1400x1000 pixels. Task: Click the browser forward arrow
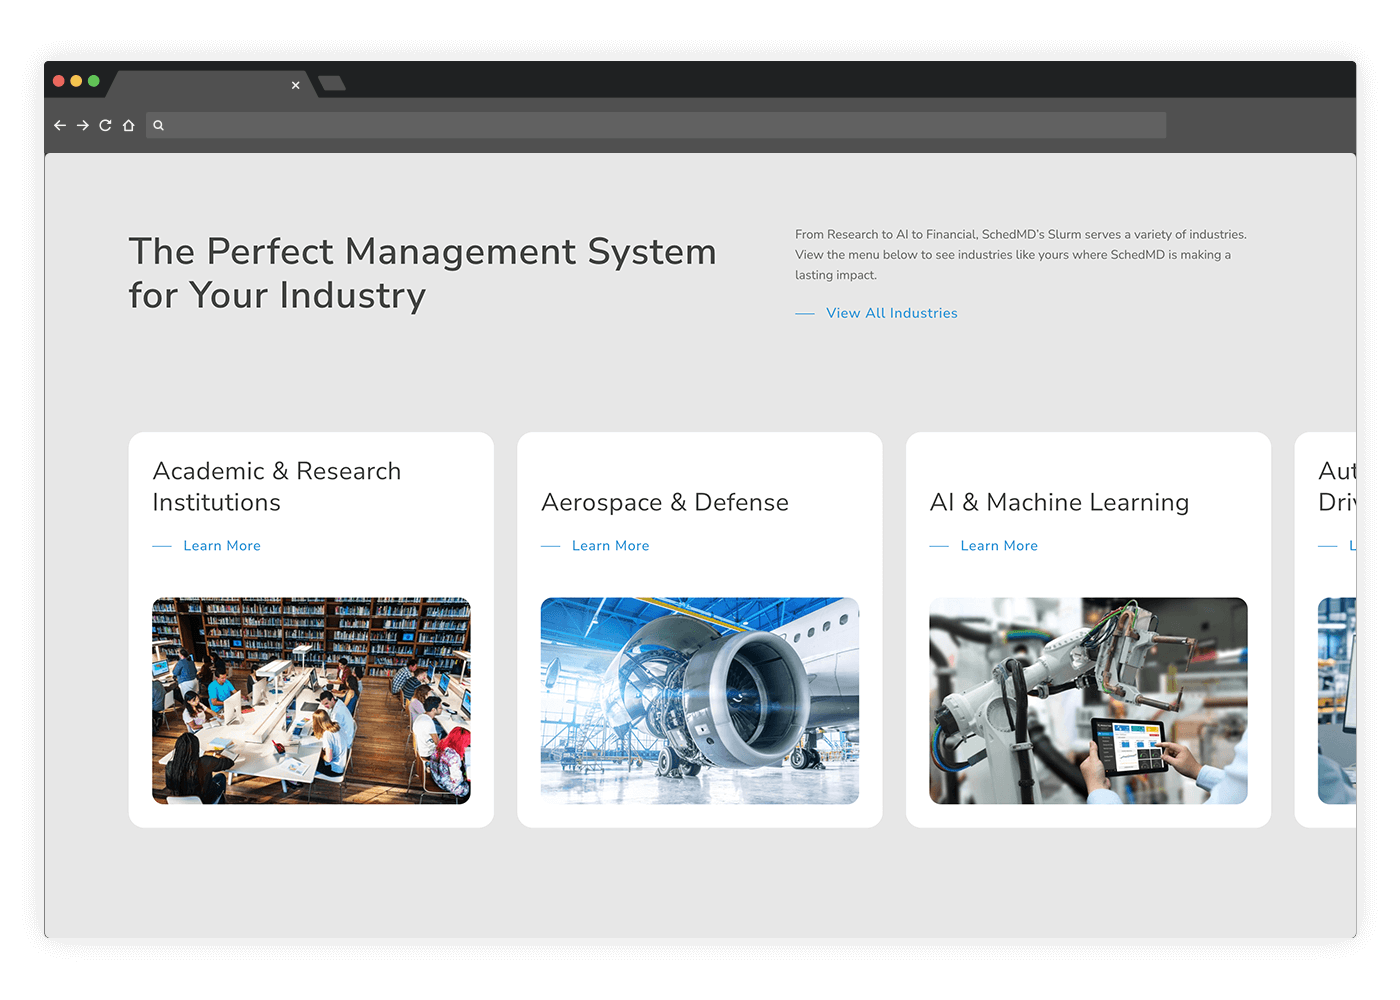(83, 125)
